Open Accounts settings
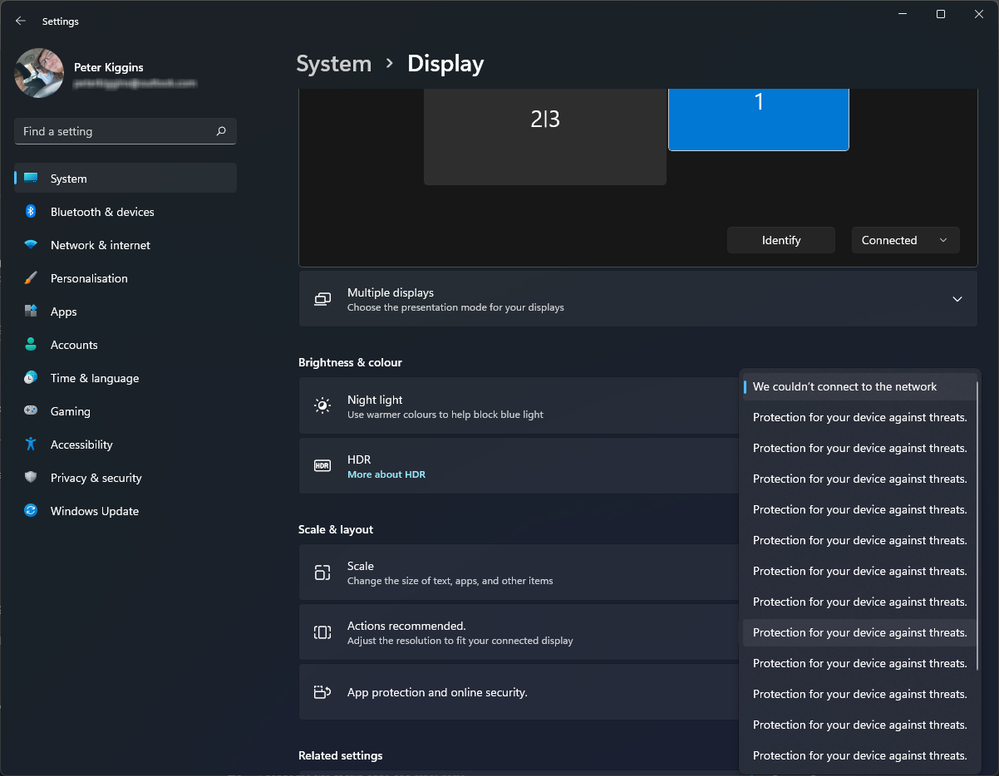The image size is (999, 776). [126, 345]
